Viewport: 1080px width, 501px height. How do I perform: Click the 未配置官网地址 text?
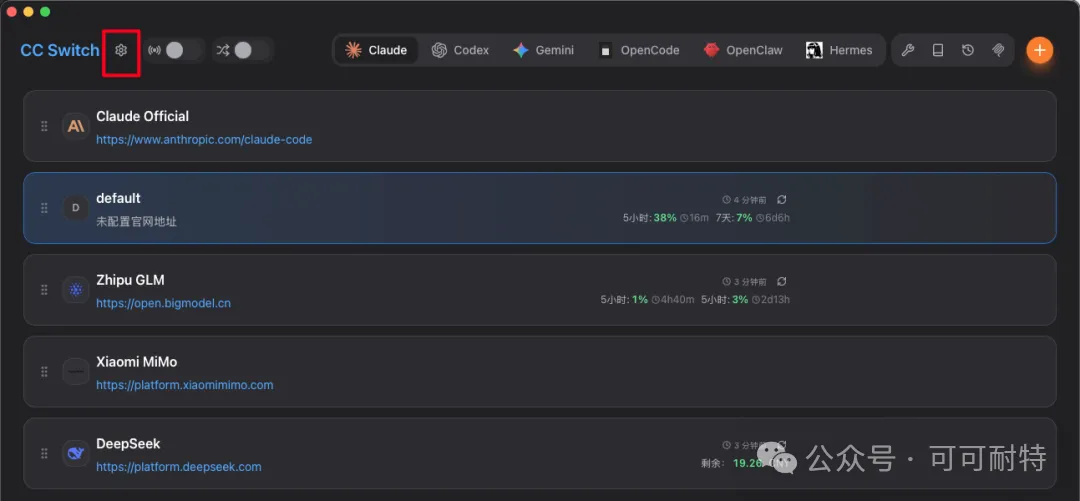point(136,222)
